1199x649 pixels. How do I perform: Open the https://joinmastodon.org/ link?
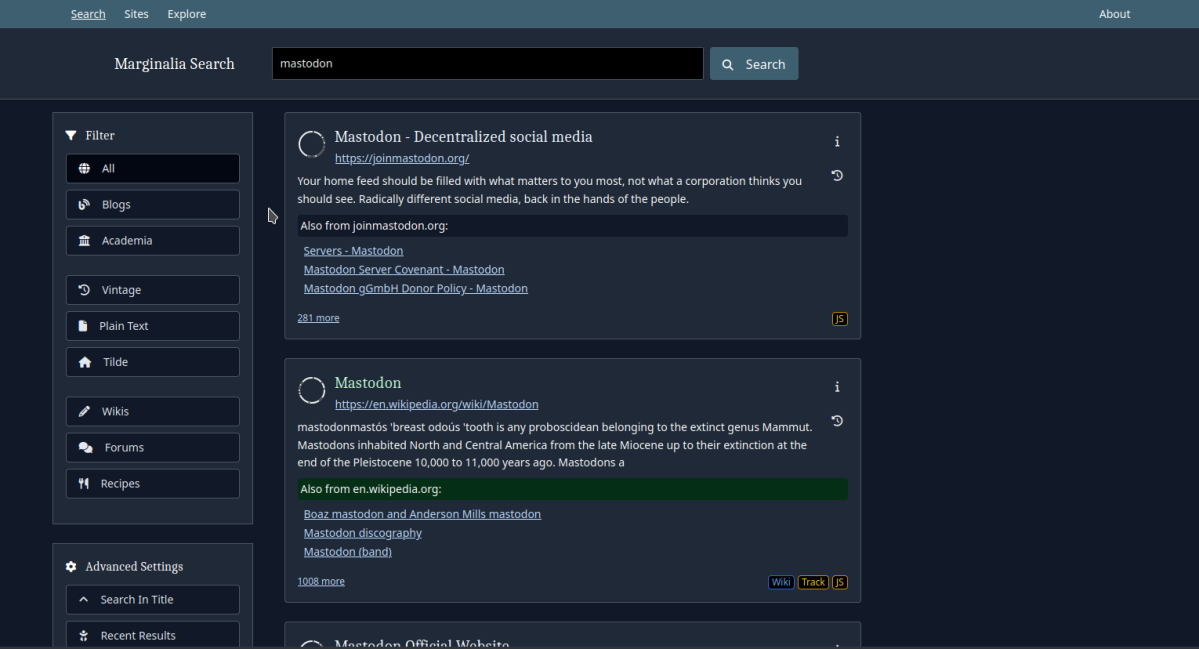point(402,158)
